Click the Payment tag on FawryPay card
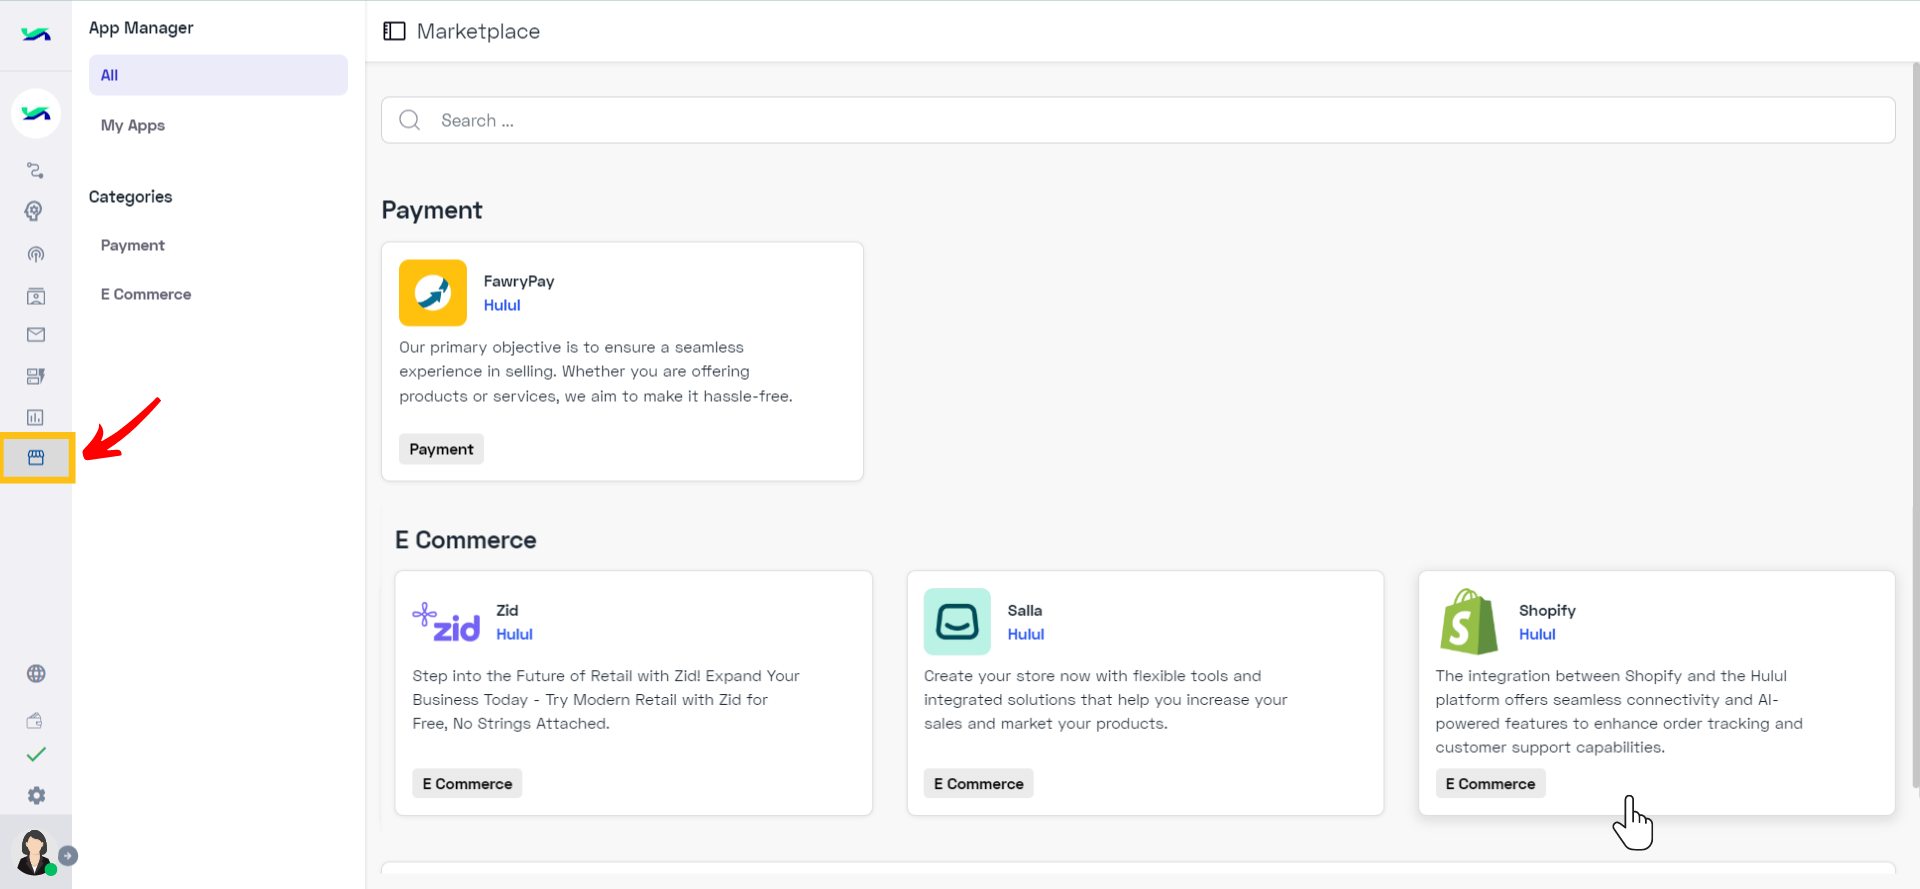1920x889 pixels. pyautogui.click(x=441, y=449)
